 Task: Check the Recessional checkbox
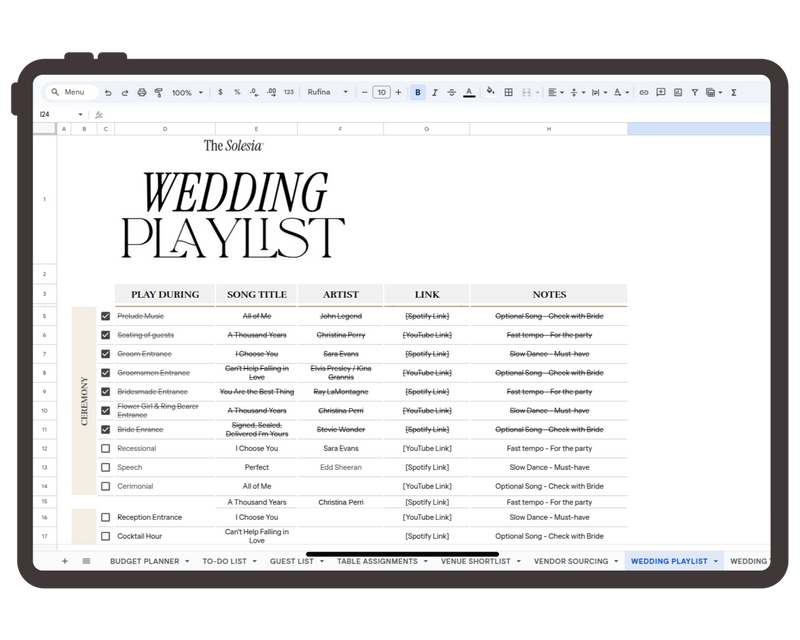coord(105,449)
